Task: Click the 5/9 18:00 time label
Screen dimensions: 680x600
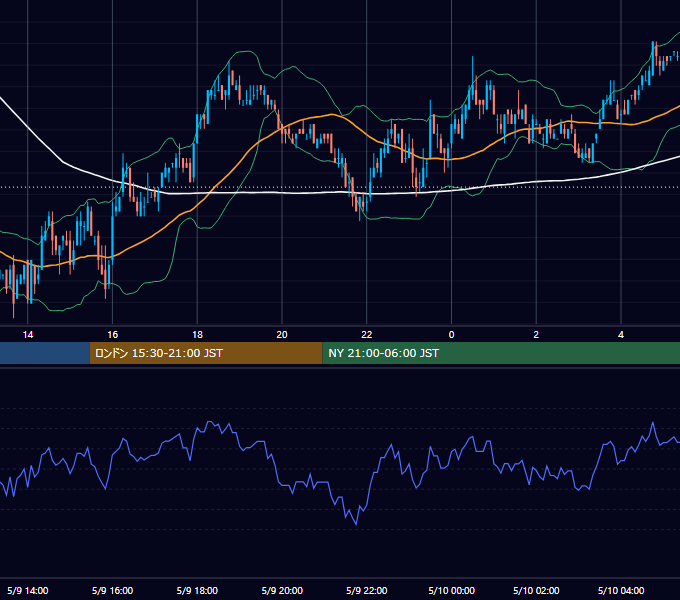Action: 197,590
